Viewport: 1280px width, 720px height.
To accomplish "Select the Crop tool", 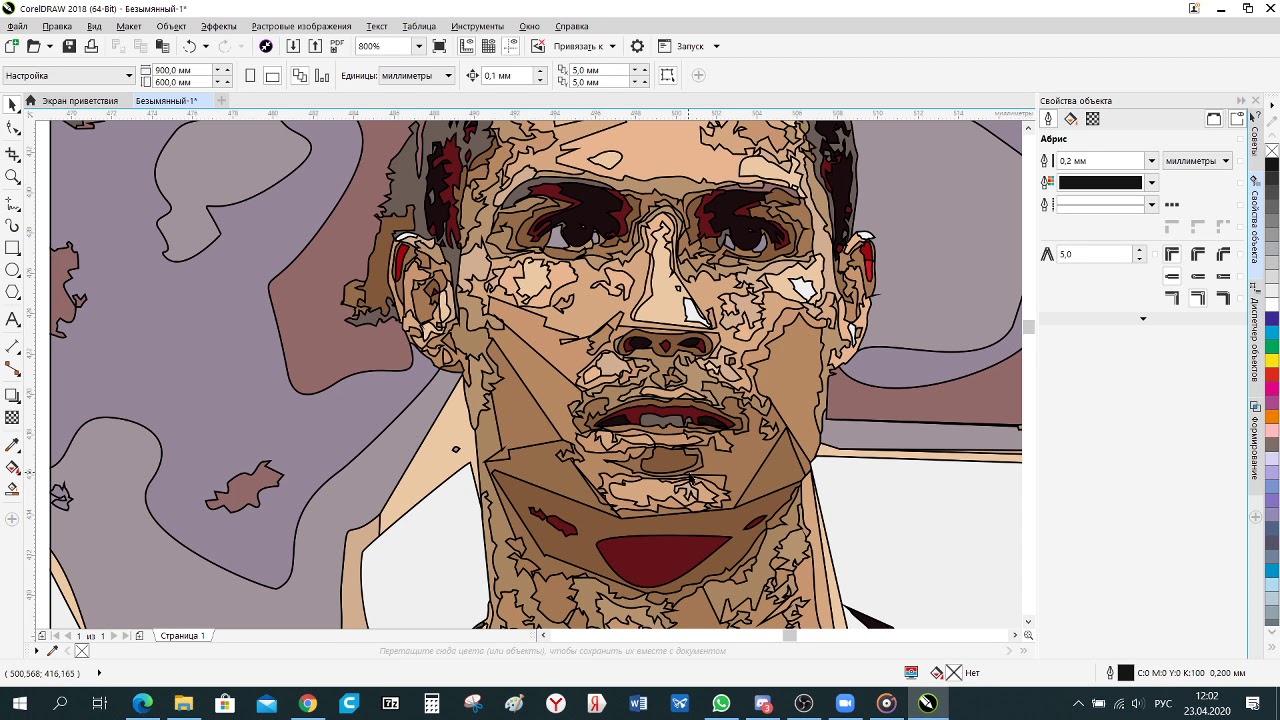I will coord(12,154).
